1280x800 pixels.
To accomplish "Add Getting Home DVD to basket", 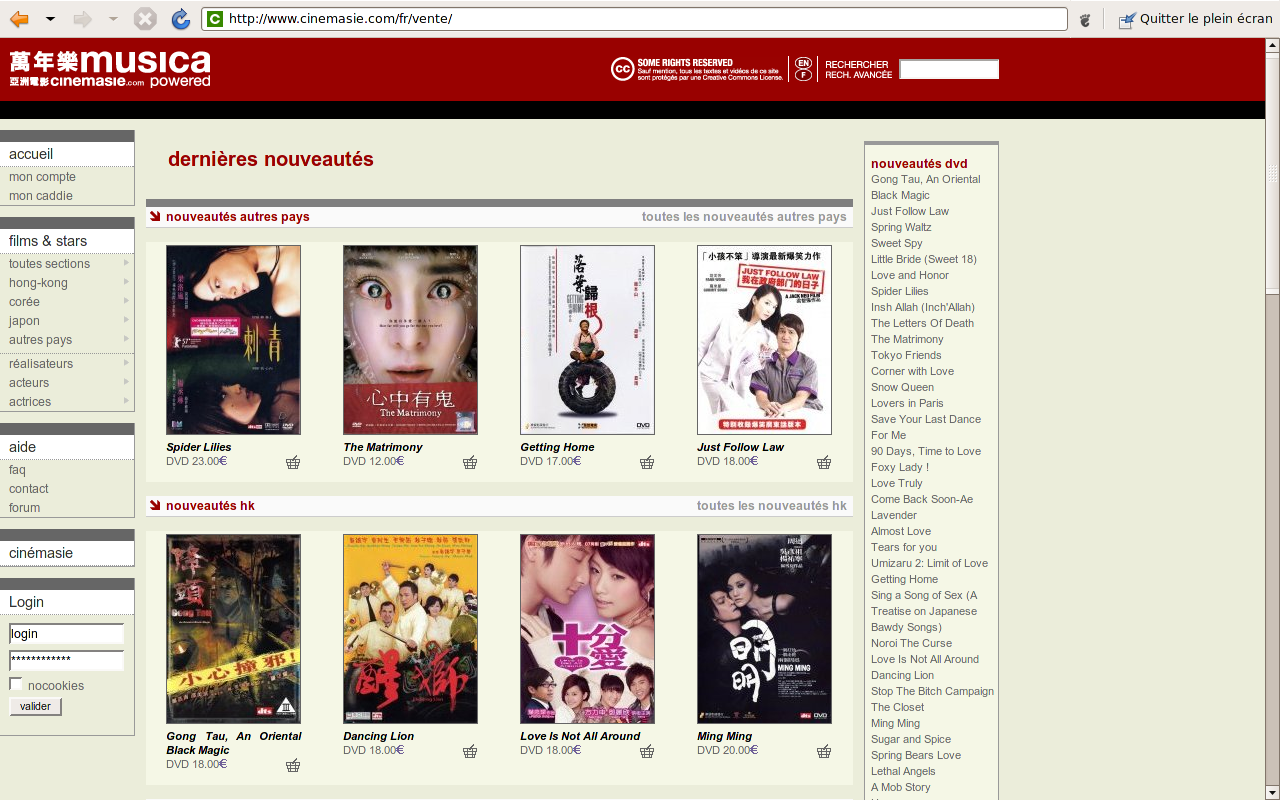I will point(647,462).
